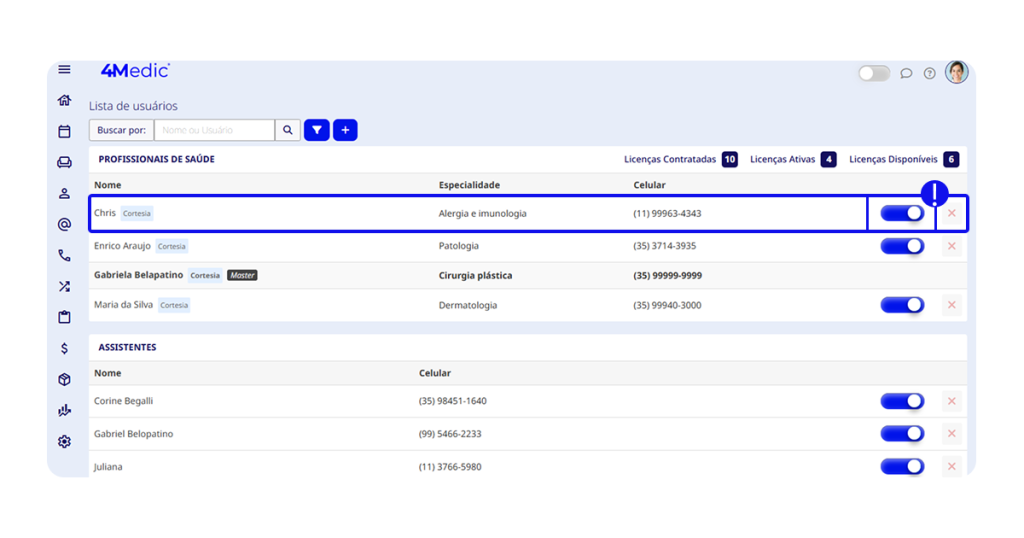Image resolution: width=1024 pixels, height=538 pixels.
Task: Delete user Maria da Silva
Action: 951,305
